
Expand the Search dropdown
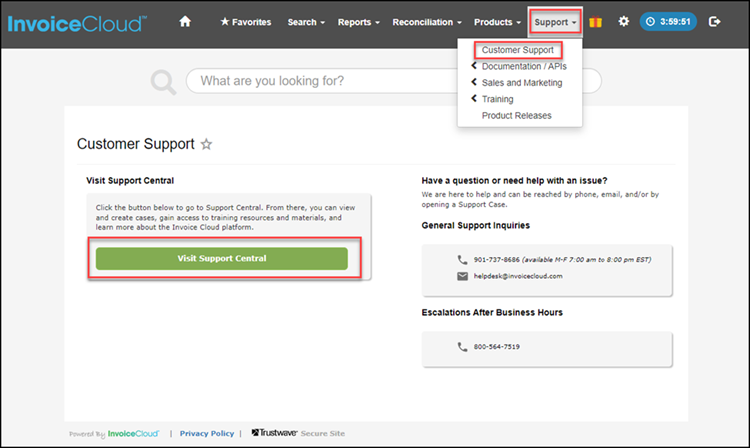[x=306, y=22]
